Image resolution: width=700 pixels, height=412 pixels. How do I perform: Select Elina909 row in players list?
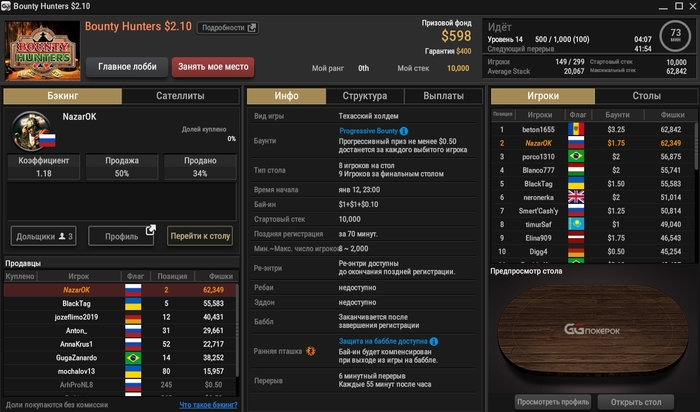pyautogui.click(x=593, y=238)
